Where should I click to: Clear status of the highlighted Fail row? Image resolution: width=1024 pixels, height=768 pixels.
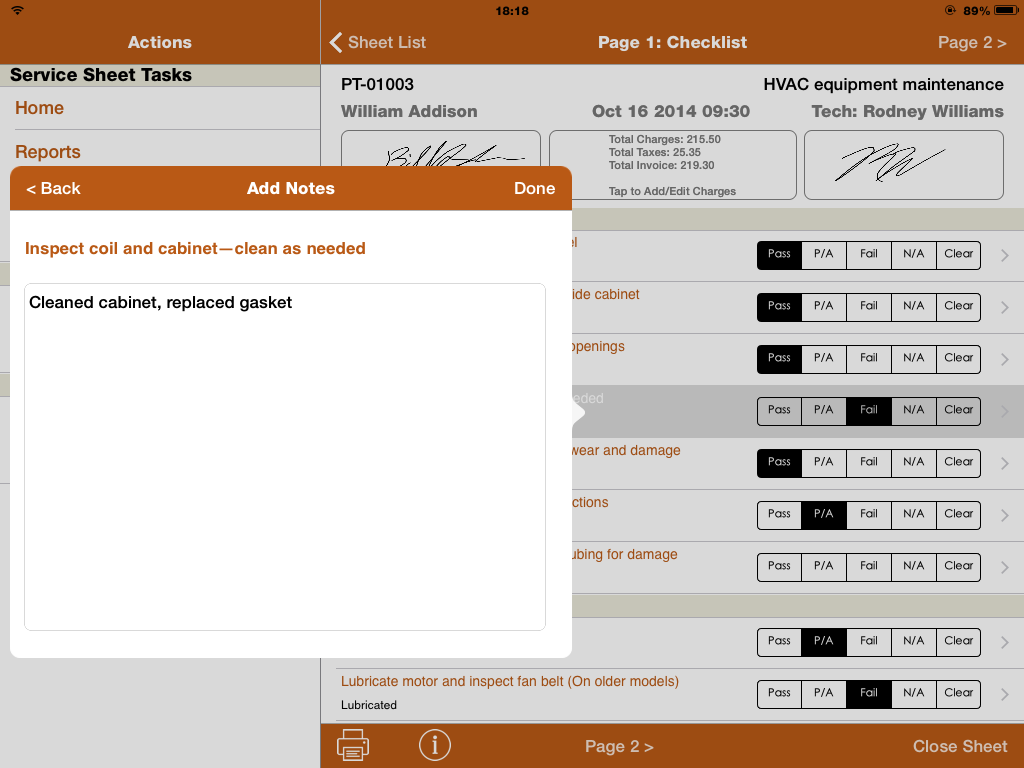[958, 410]
